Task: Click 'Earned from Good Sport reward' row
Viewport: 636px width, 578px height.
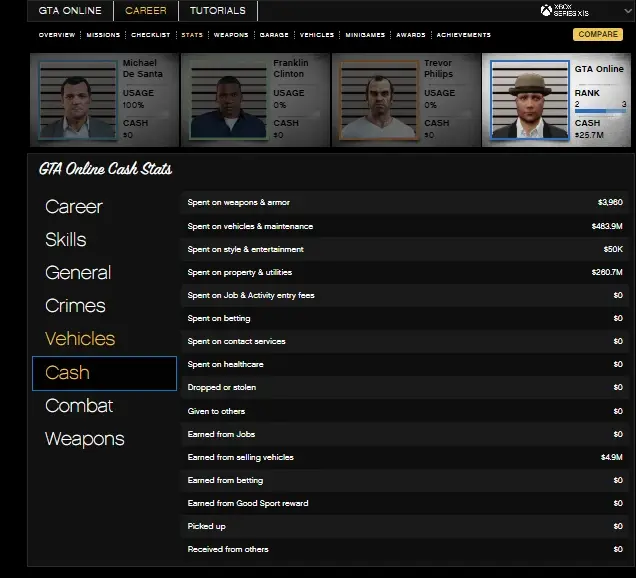Action: [x=404, y=503]
